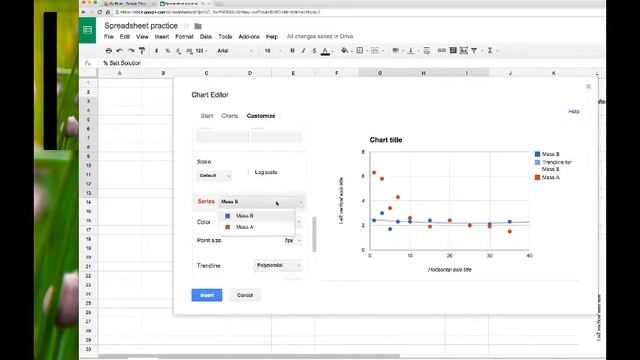Click the Chart Editor panel scrollbar
Screen dimensions: 640x360
314,234
